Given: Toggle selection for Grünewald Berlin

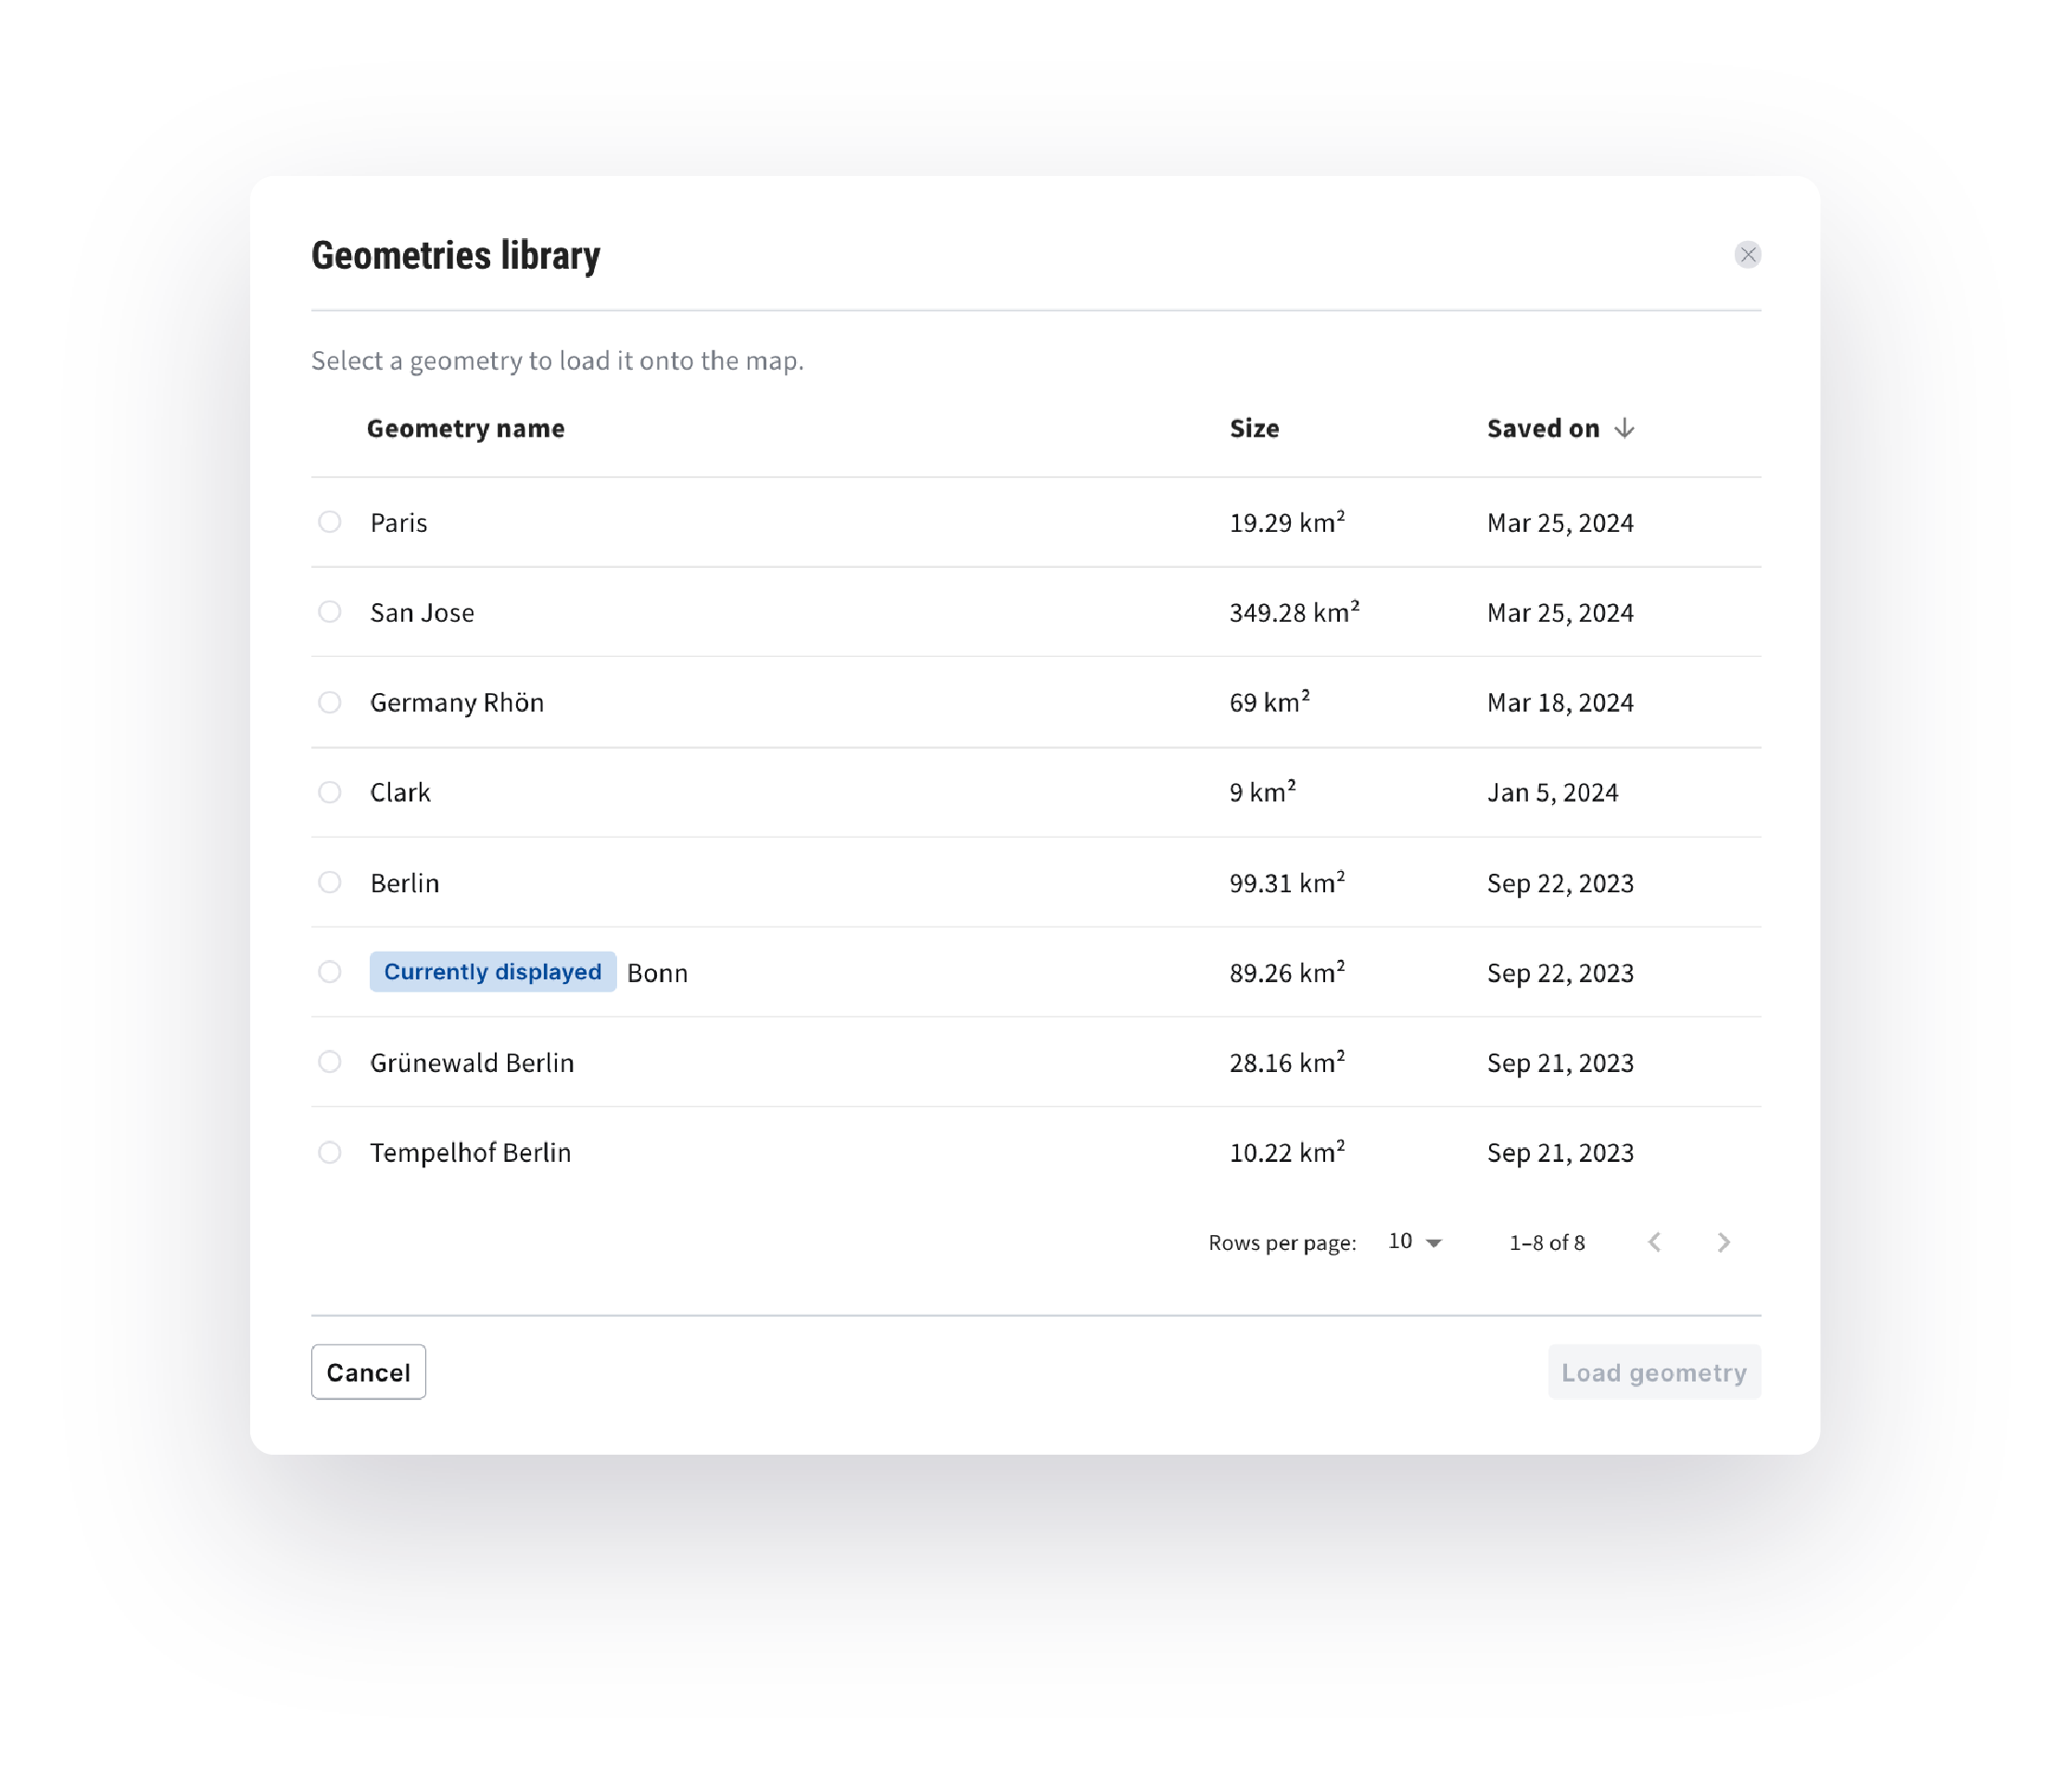Looking at the screenshot, I should tap(330, 1062).
